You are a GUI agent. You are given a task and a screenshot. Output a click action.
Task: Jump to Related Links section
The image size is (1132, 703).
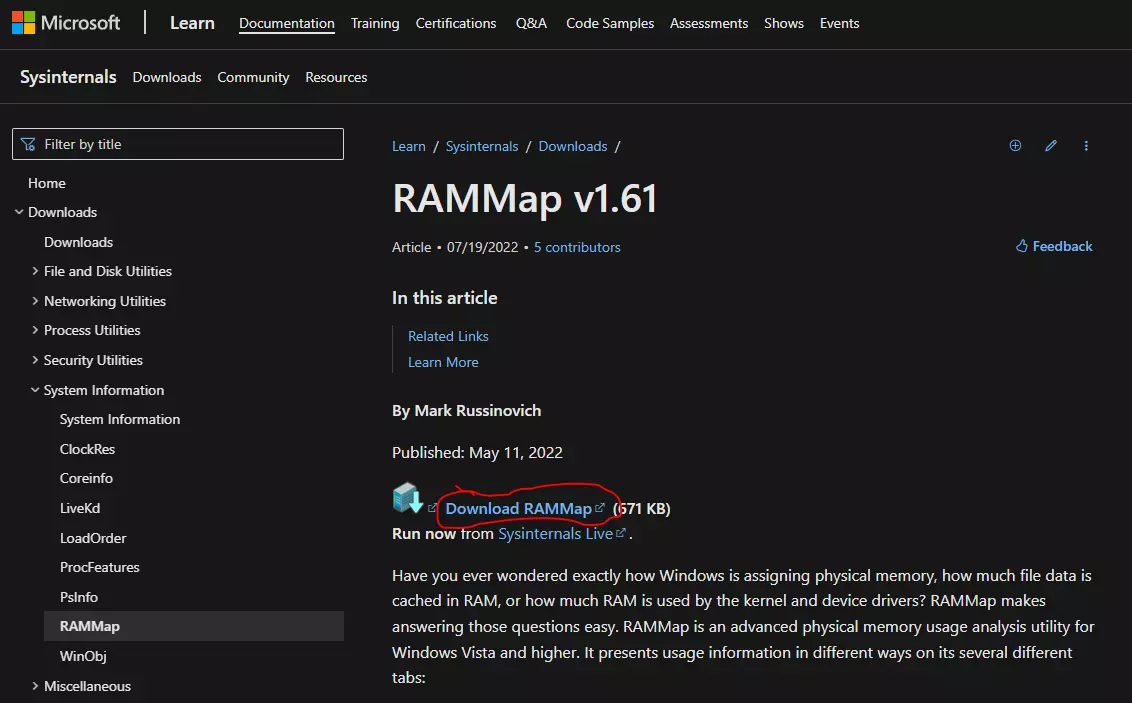point(448,336)
